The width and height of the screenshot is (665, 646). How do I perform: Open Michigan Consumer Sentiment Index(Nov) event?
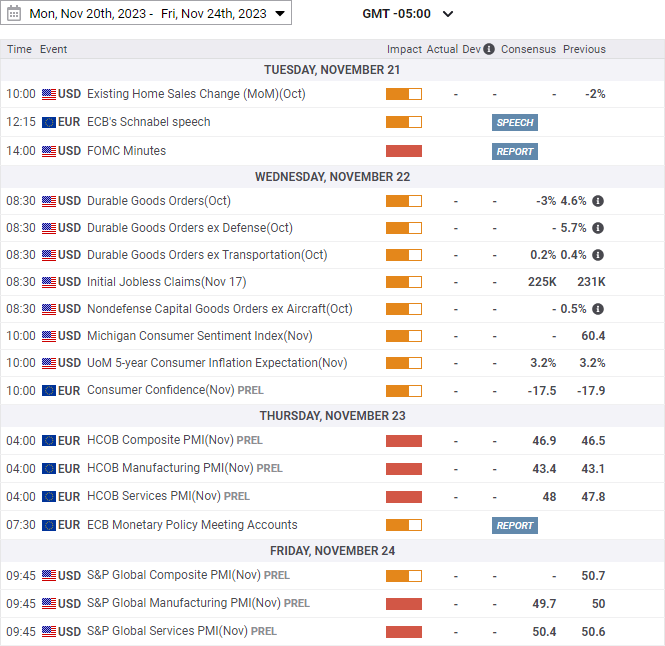[200, 336]
